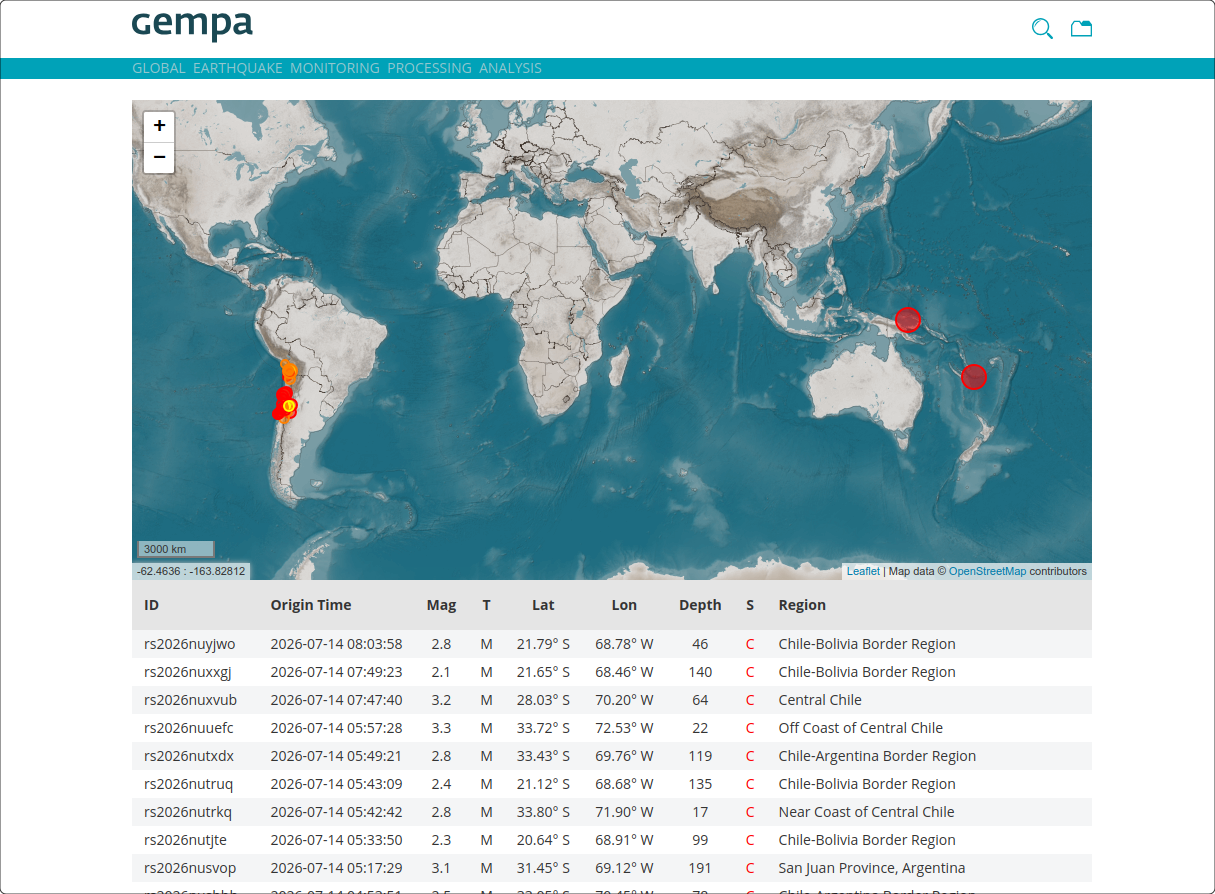
Task: Click origin time 2026-07-14 07:47:40
Action: (x=336, y=700)
